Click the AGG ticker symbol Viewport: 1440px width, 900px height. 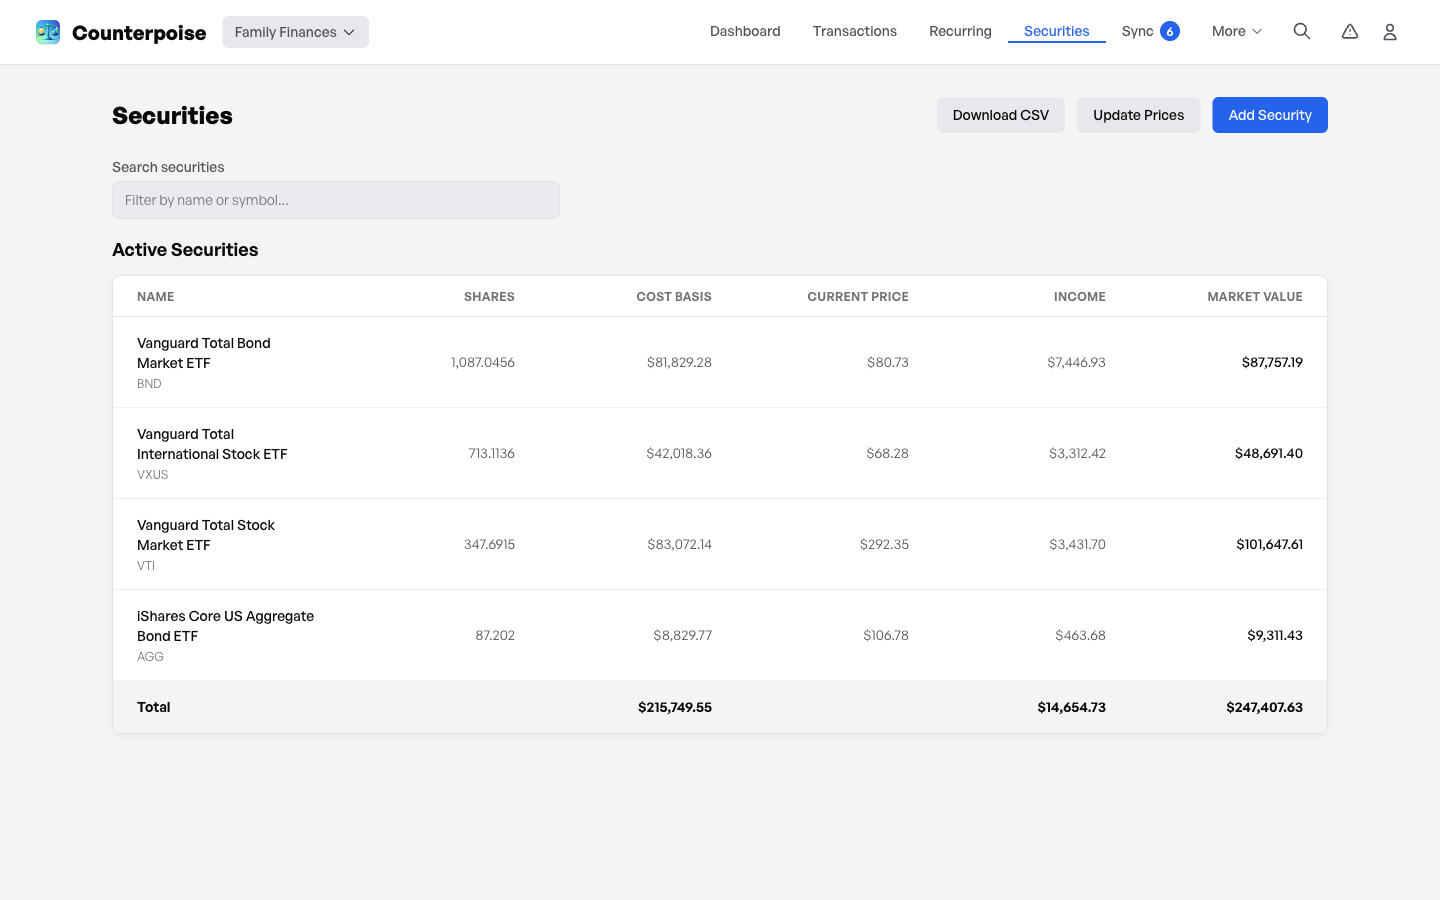(150, 657)
